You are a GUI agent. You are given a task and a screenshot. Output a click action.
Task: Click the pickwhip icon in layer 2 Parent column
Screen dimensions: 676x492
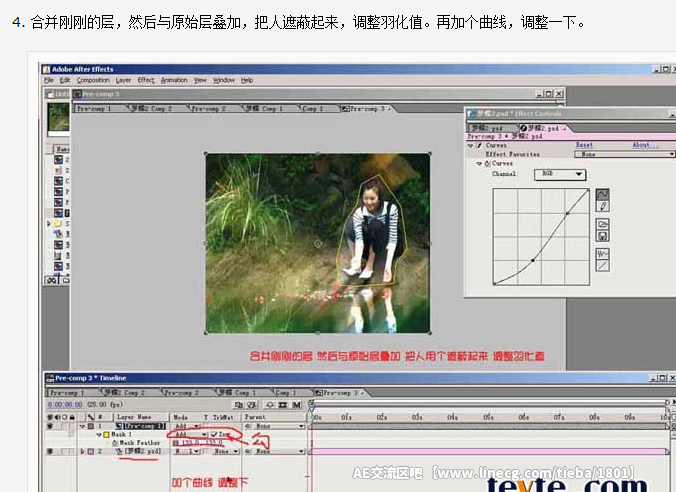(248, 451)
